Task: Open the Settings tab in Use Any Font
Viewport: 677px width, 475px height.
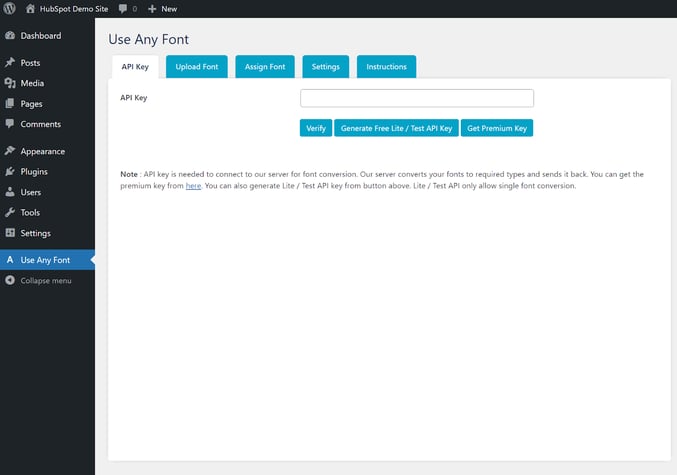Action: coord(326,67)
